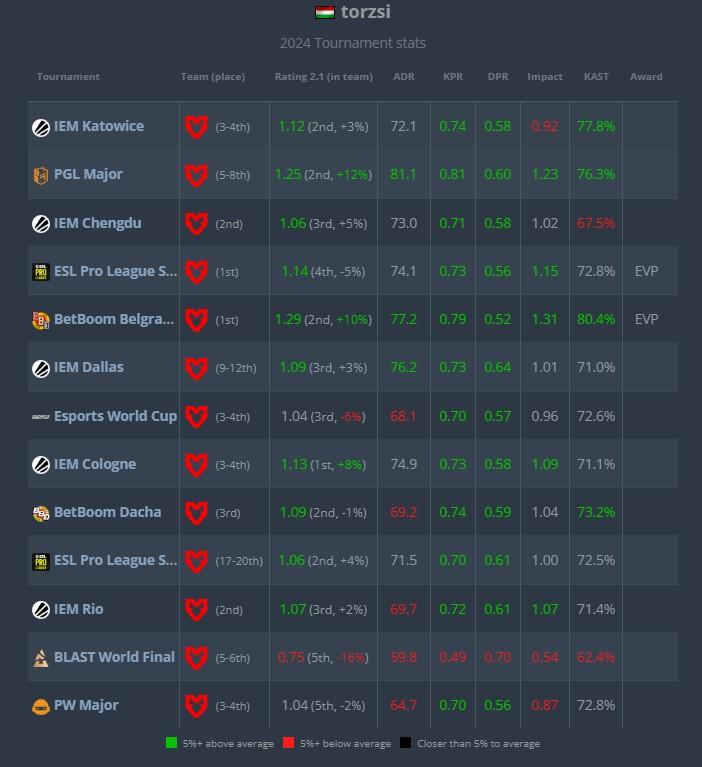The height and width of the screenshot is (767, 702).
Task: Click the IEM Katowice ESL tournament icon
Action: 40,127
